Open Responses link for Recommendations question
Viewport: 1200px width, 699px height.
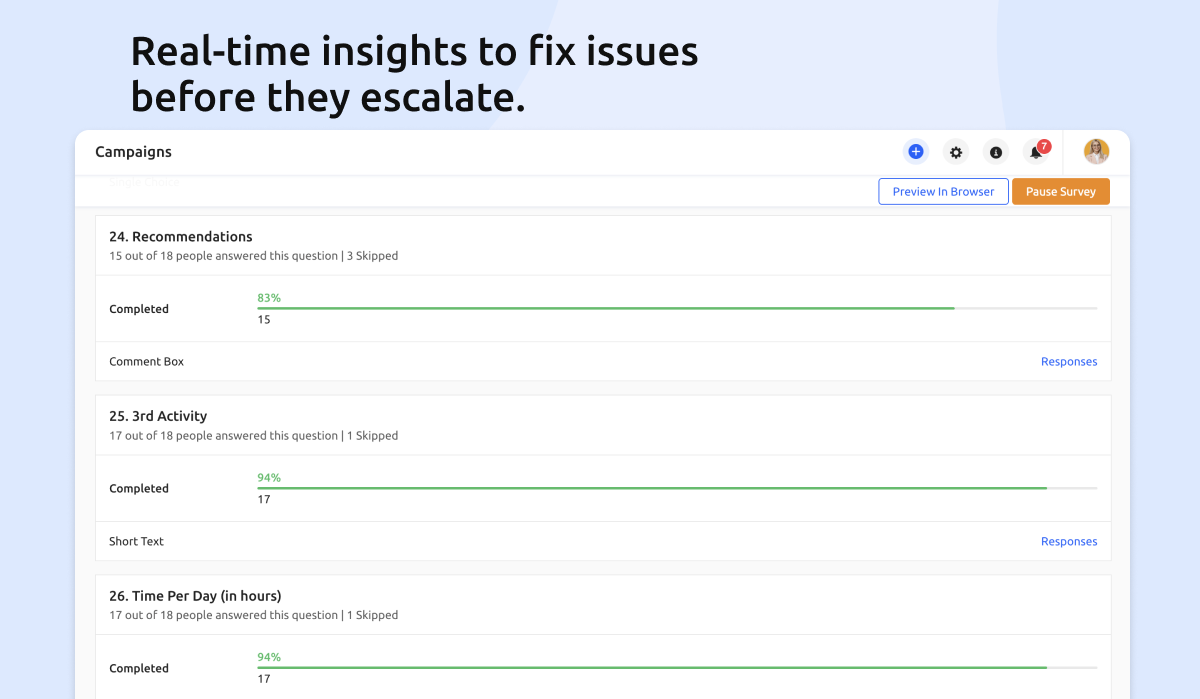tap(1068, 362)
